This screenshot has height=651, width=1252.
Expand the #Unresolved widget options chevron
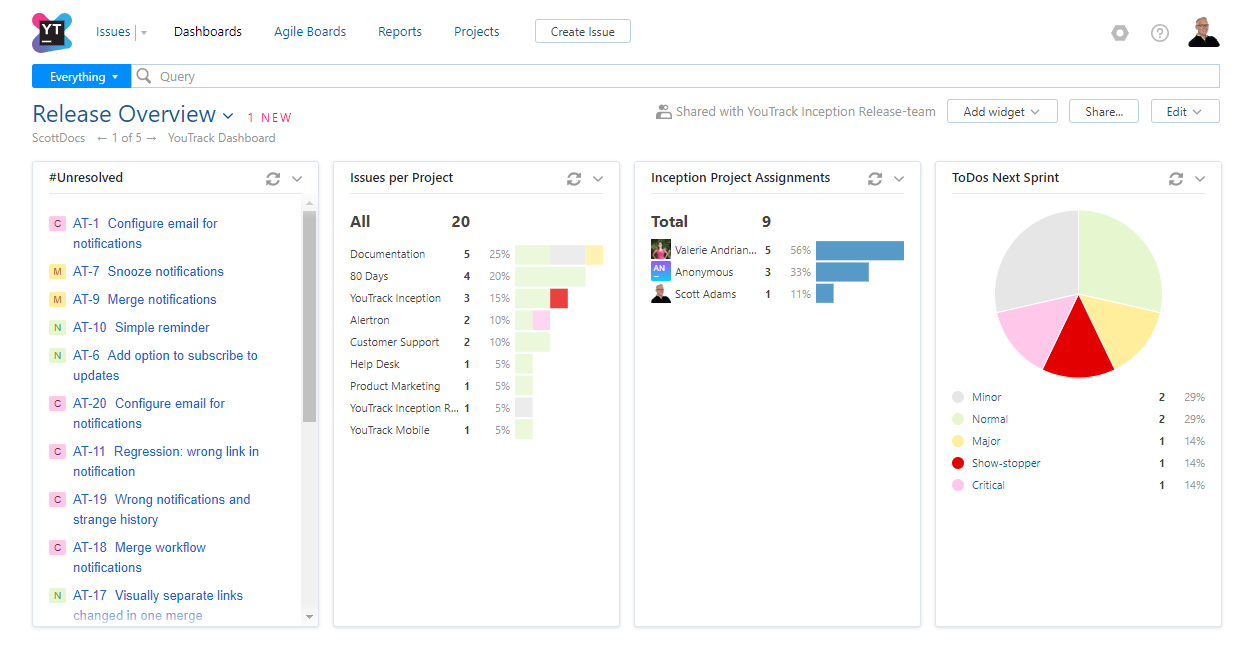tap(297, 179)
